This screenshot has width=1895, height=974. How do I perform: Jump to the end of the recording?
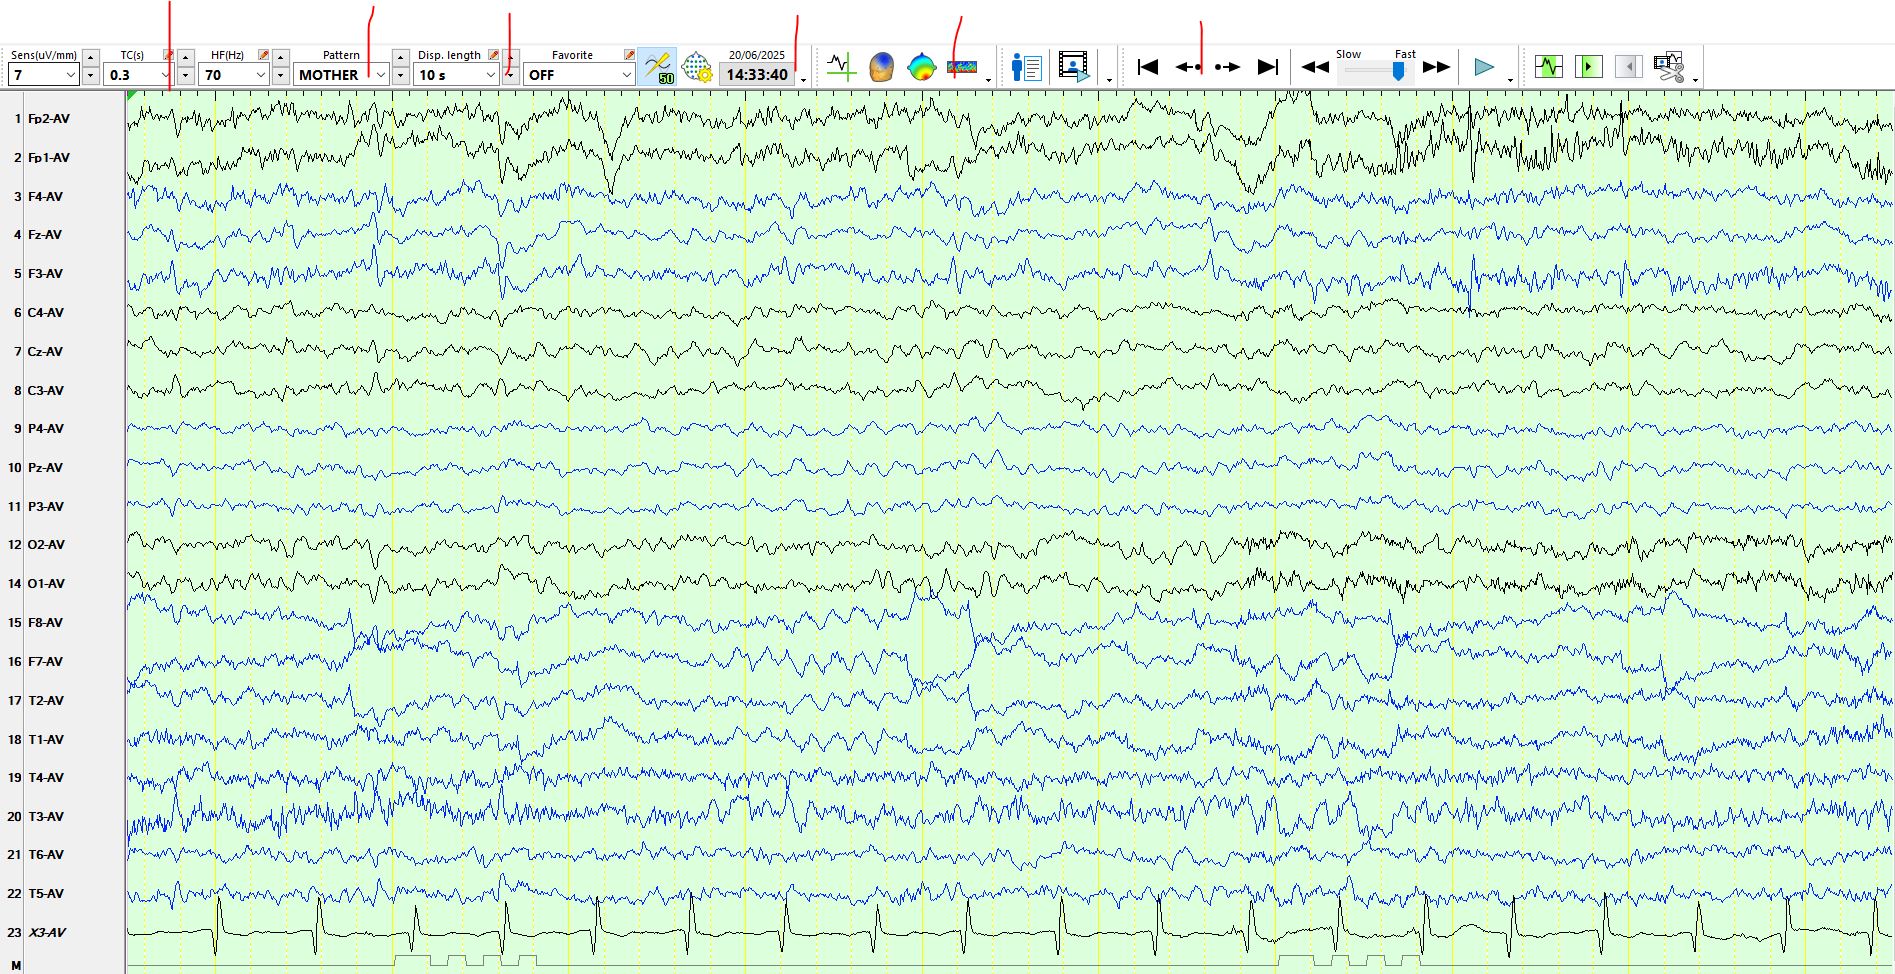click(1268, 67)
